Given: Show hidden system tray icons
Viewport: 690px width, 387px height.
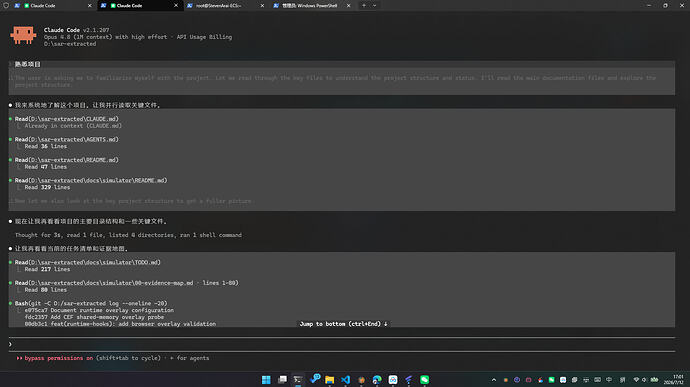Looking at the screenshot, I should tap(494, 380).
